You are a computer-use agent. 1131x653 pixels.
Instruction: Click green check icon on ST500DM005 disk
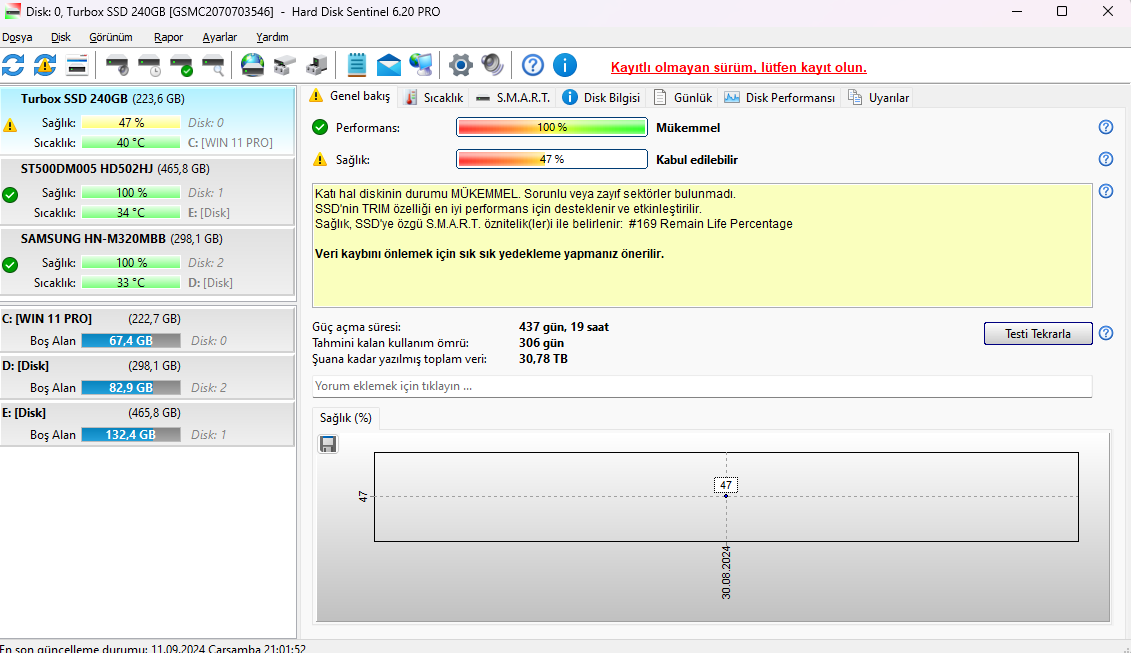(x=10, y=194)
